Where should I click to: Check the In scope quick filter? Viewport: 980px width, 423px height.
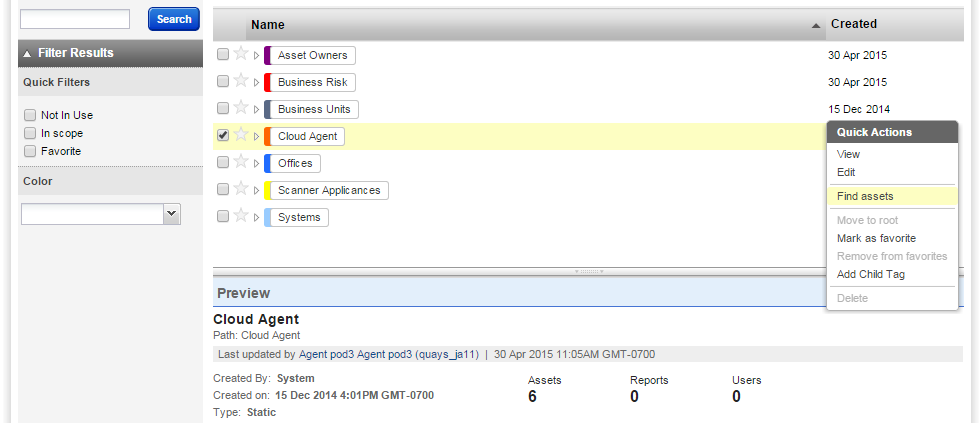coord(29,133)
